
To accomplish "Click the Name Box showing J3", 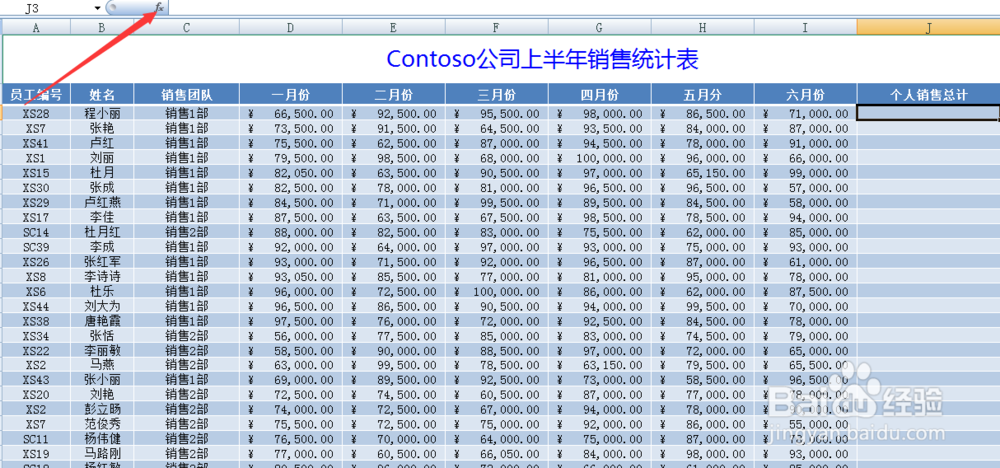I will (48, 8).
